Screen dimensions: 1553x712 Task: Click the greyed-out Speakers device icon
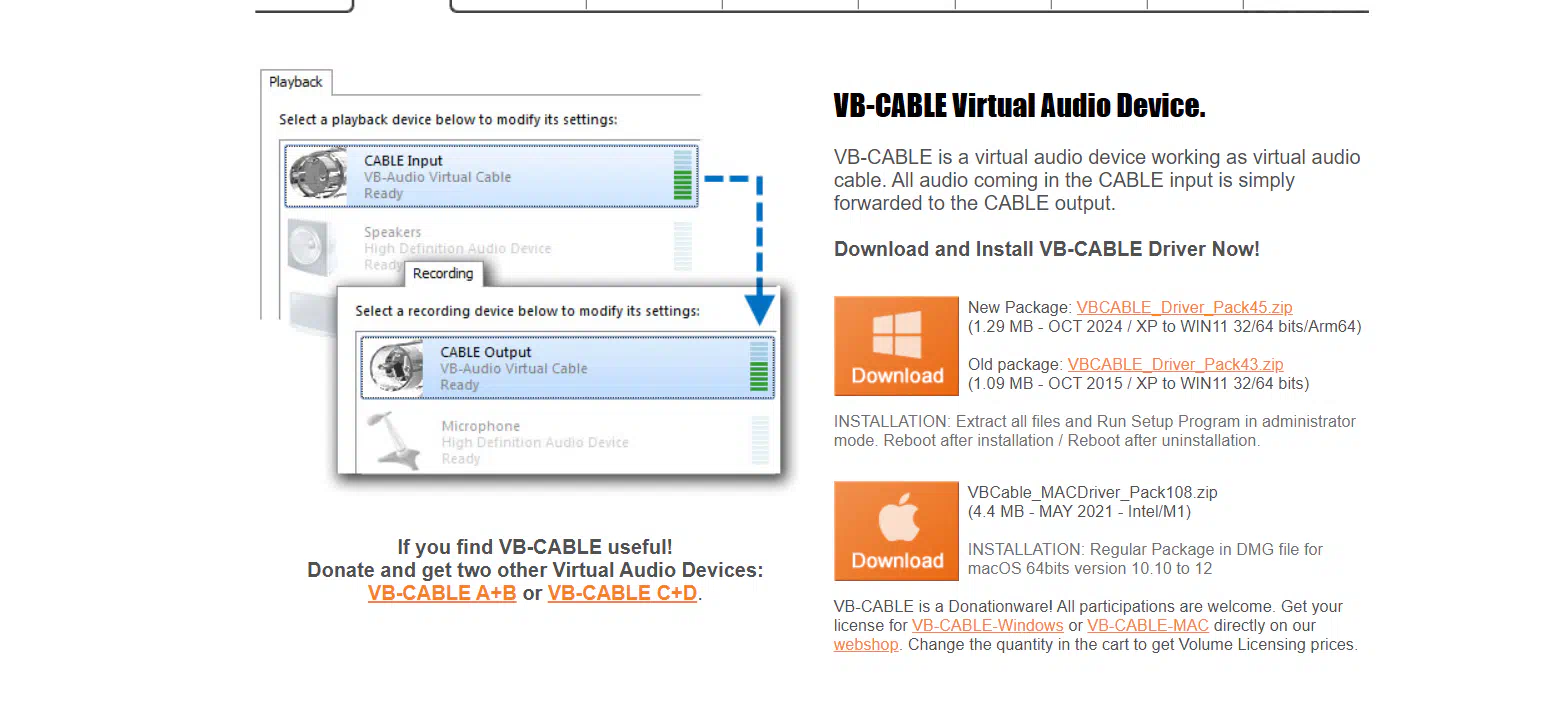click(x=315, y=247)
